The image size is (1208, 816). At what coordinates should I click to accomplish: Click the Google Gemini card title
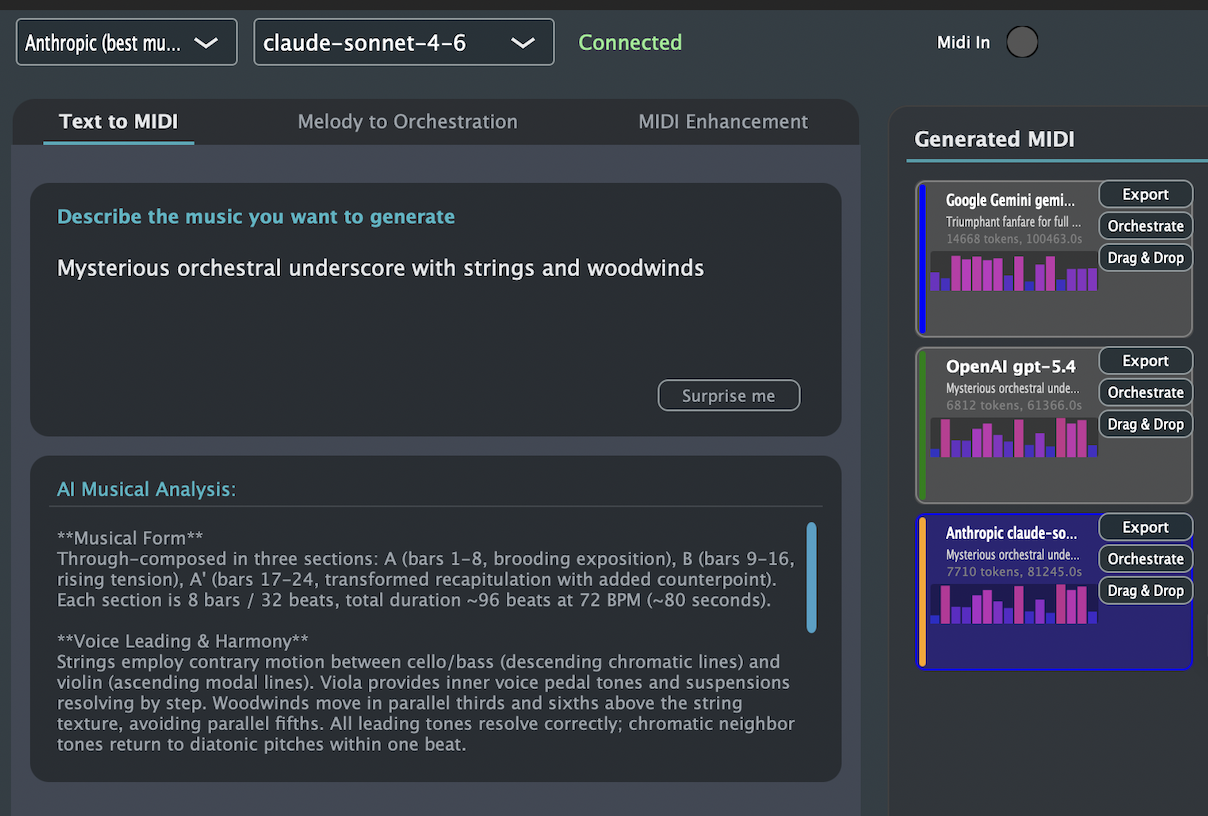[x=1011, y=201]
